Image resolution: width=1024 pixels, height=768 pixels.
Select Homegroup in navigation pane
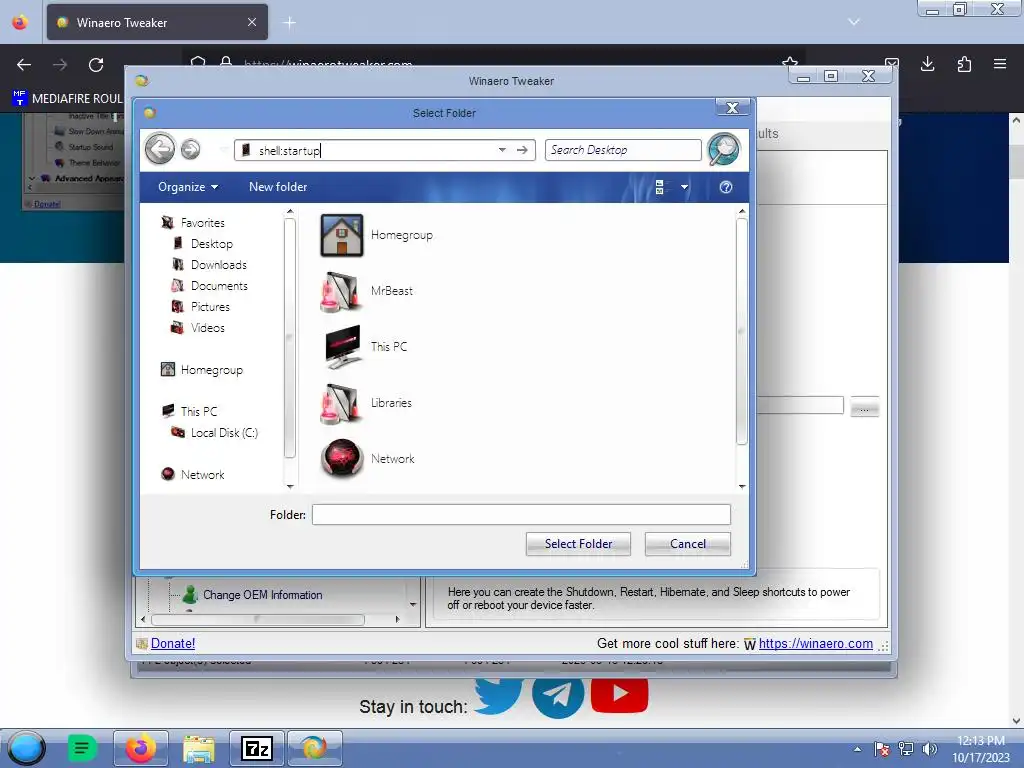click(x=212, y=370)
